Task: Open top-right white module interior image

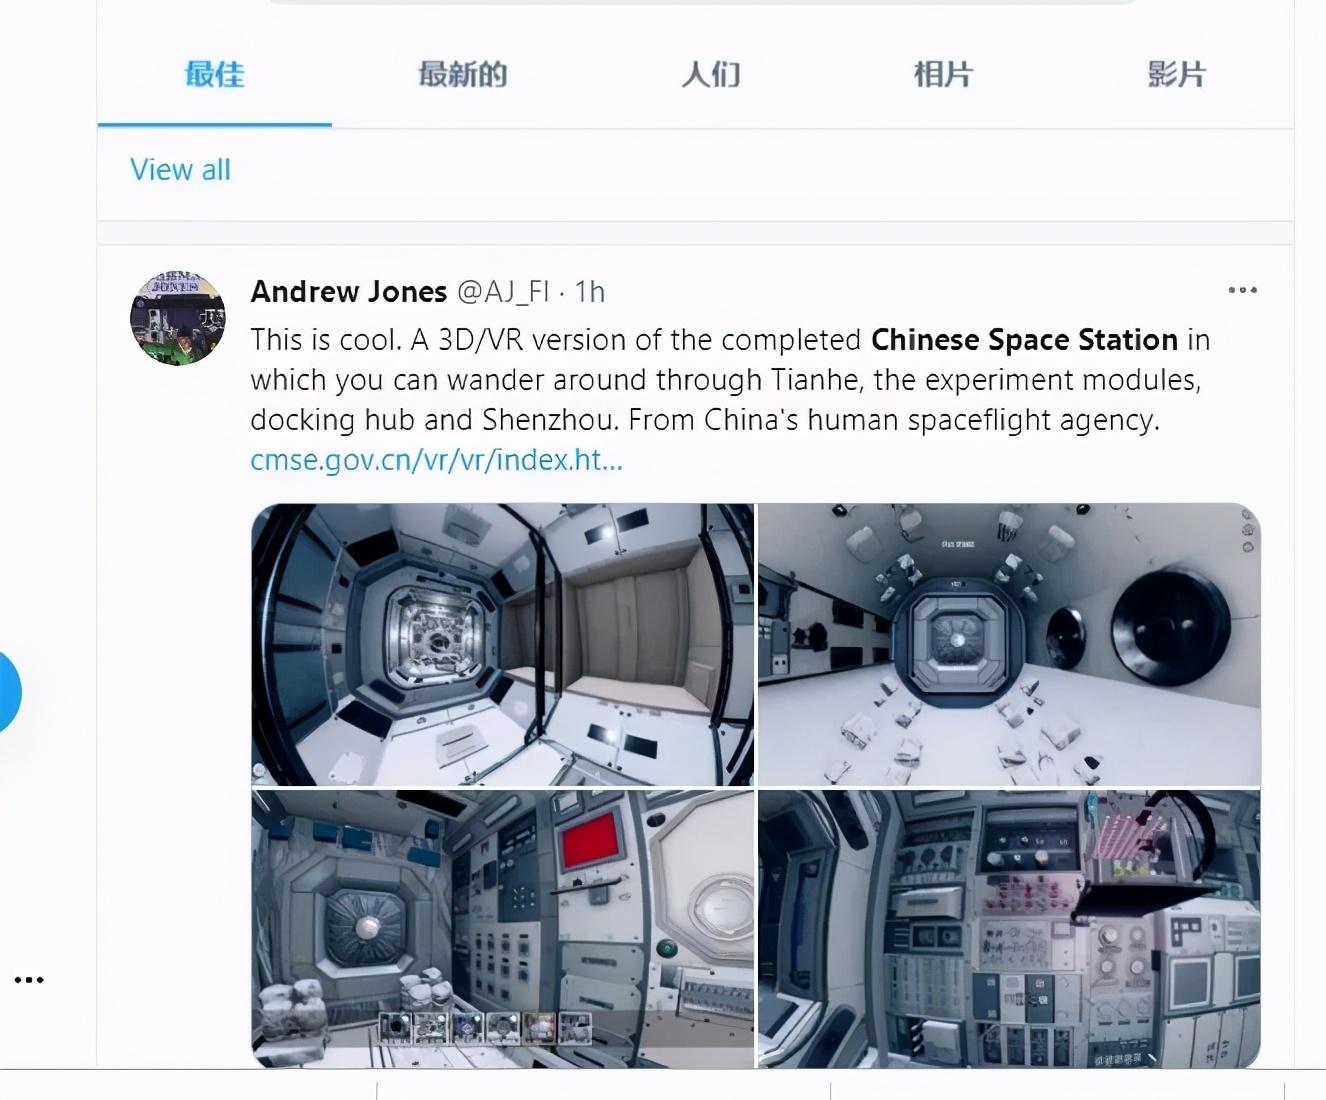Action: click(1009, 644)
